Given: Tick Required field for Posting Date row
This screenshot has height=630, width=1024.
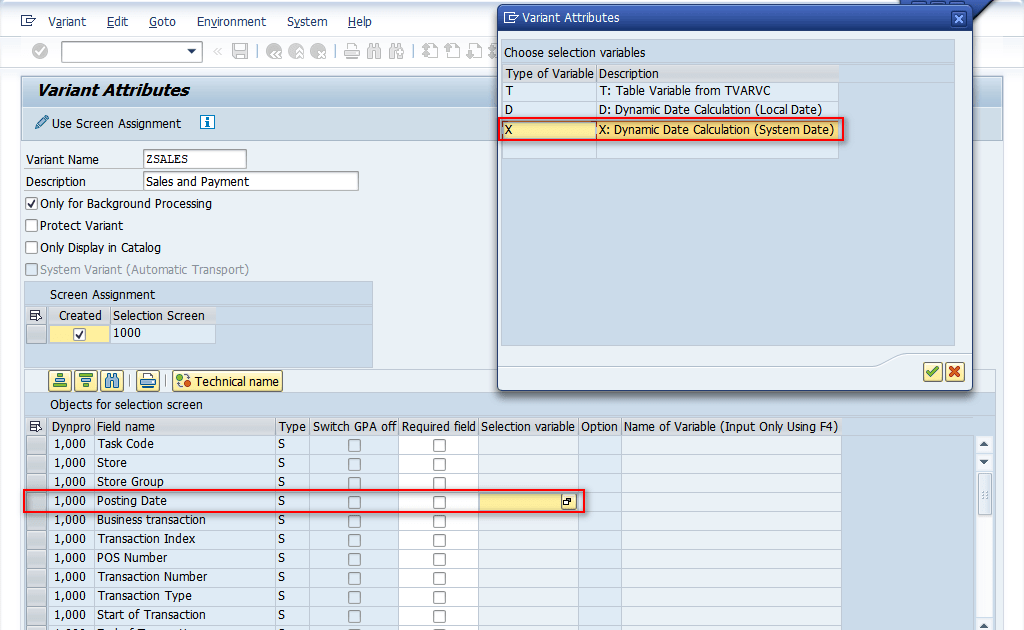Looking at the screenshot, I should tap(439, 502).
